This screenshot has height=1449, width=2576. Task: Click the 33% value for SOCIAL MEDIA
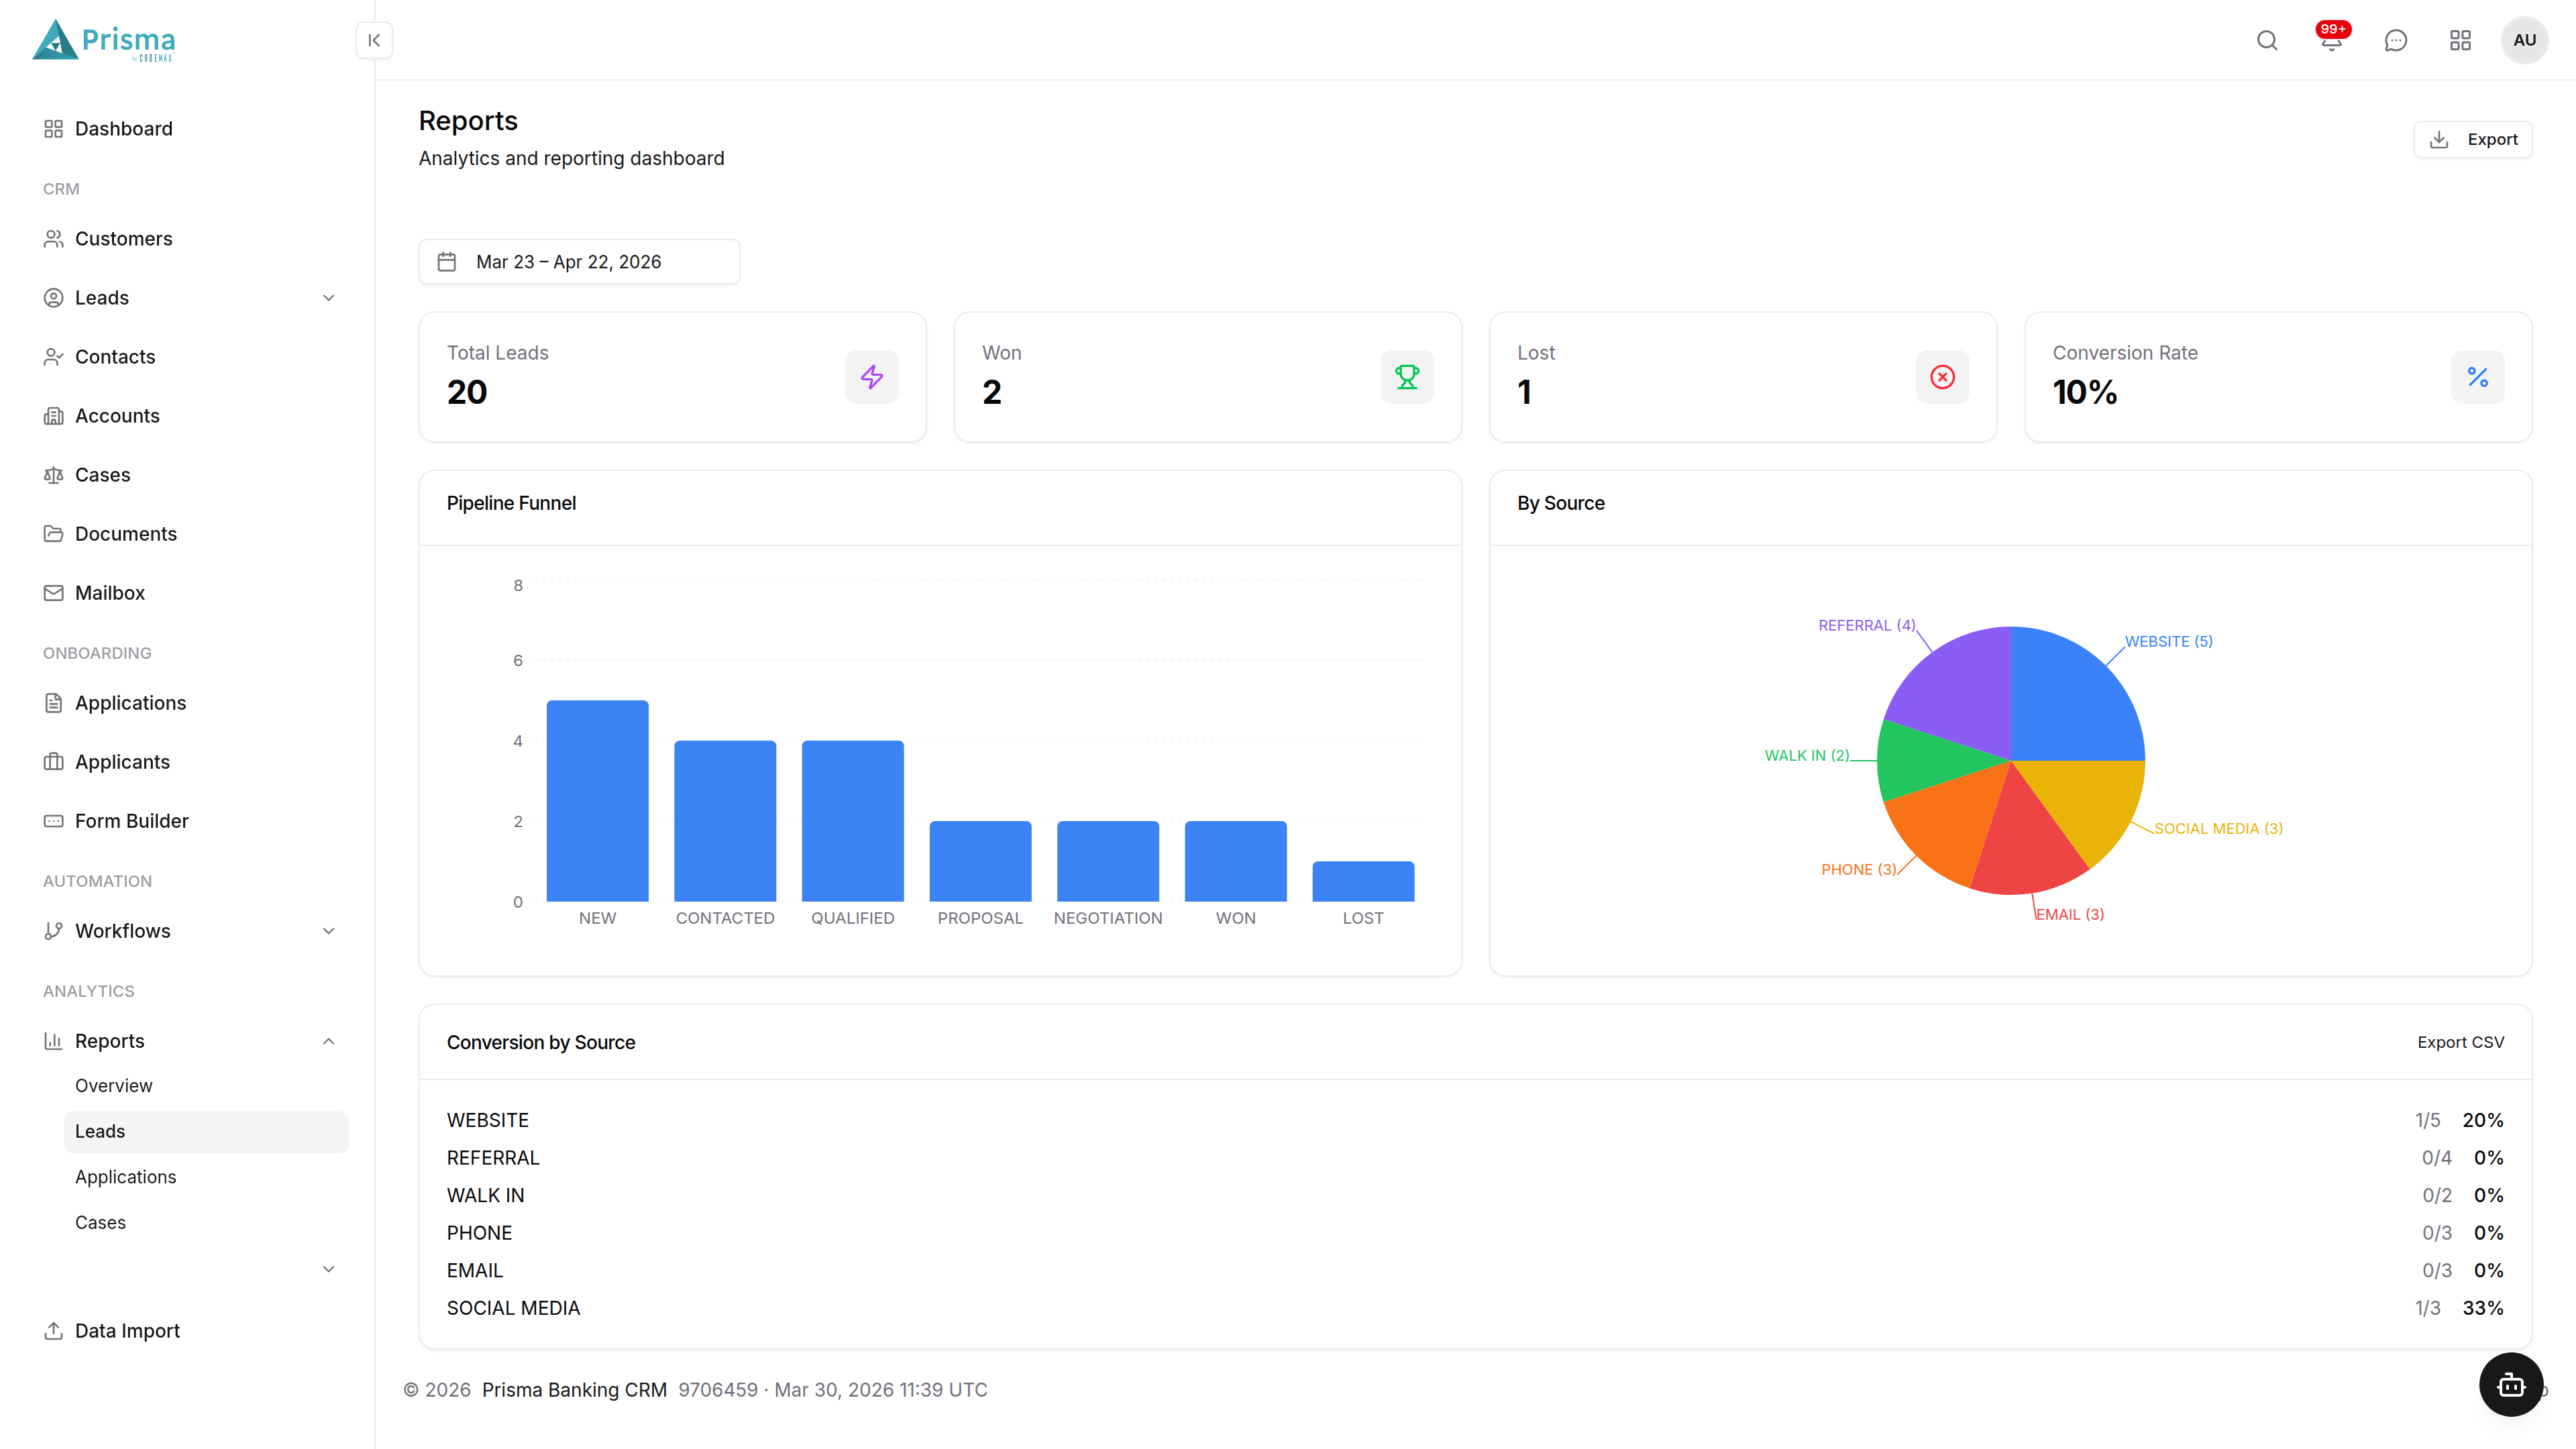coord(2482,1309)
